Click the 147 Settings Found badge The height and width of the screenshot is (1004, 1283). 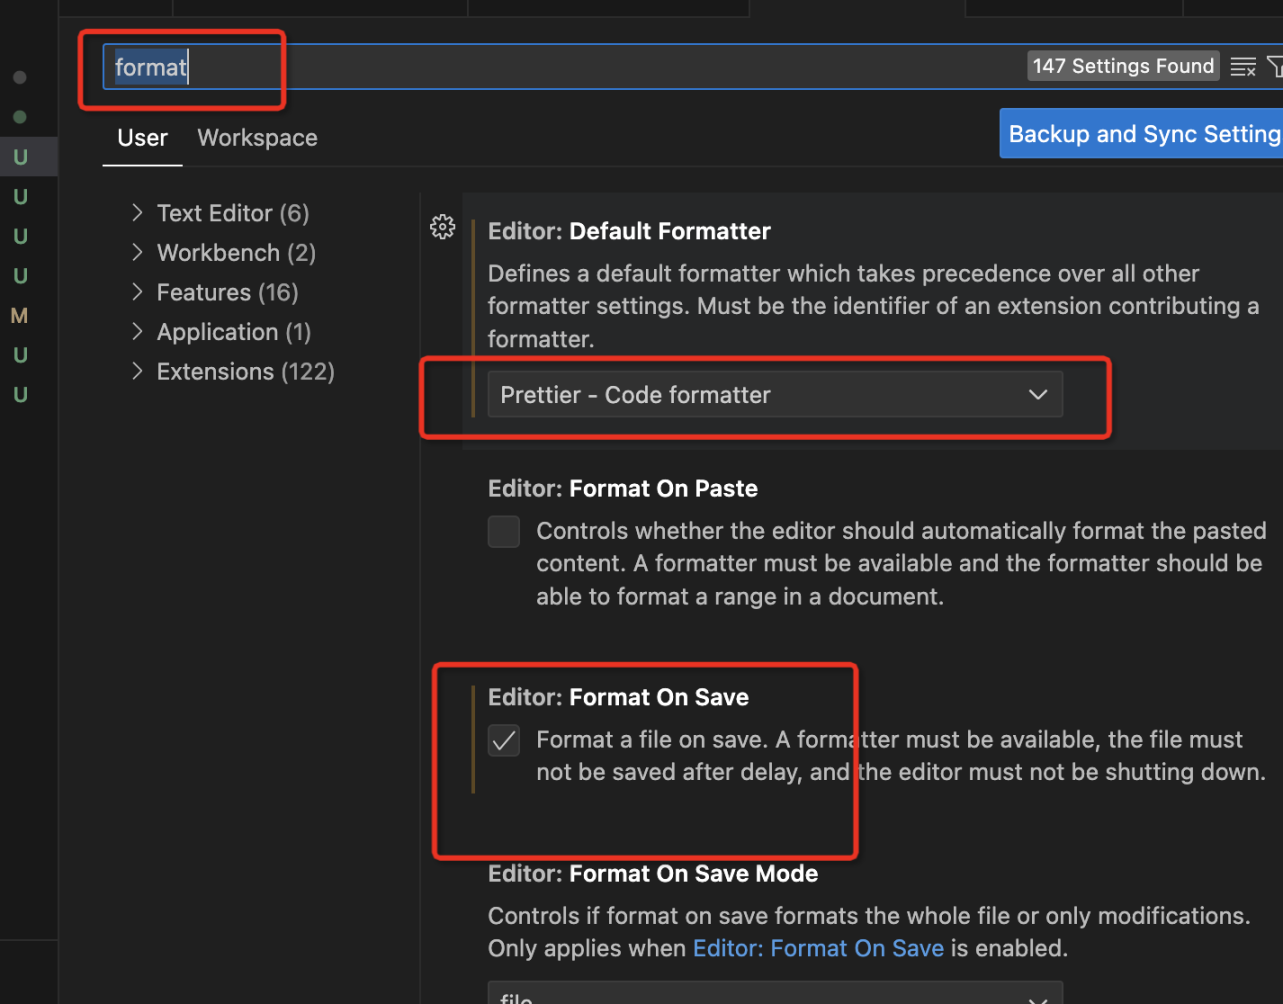point(1123,66)
